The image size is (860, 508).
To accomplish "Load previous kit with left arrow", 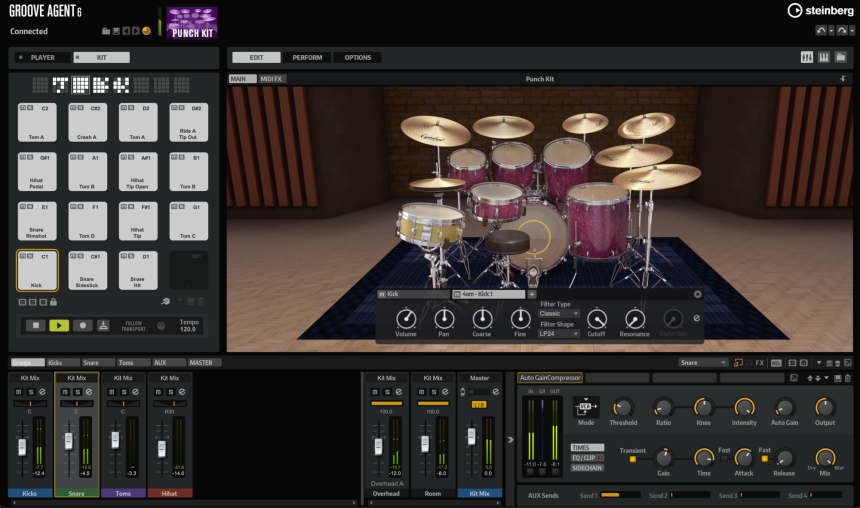I will 126,31.
